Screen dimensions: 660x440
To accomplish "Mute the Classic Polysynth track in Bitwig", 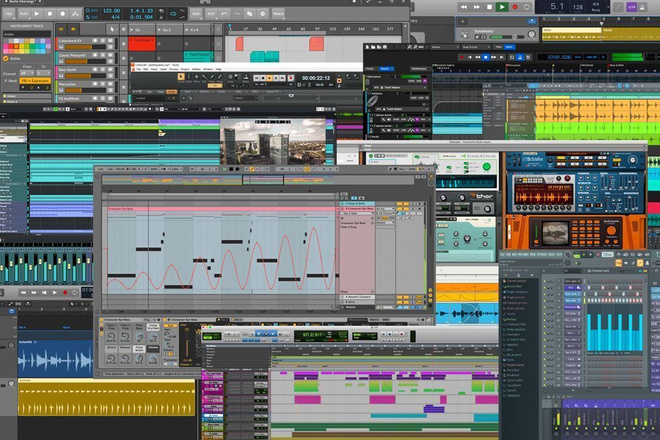I will tap(110, 55).
